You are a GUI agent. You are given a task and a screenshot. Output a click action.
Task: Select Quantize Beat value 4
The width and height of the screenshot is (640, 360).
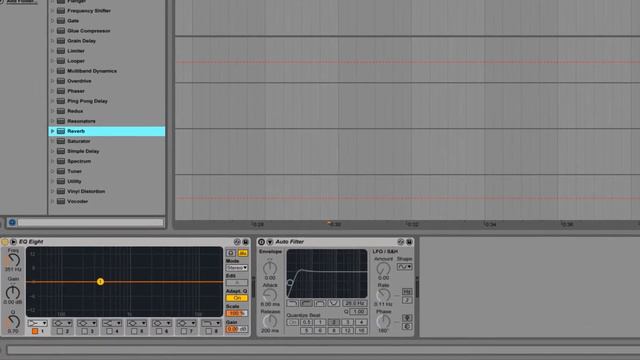coord(361,322)
